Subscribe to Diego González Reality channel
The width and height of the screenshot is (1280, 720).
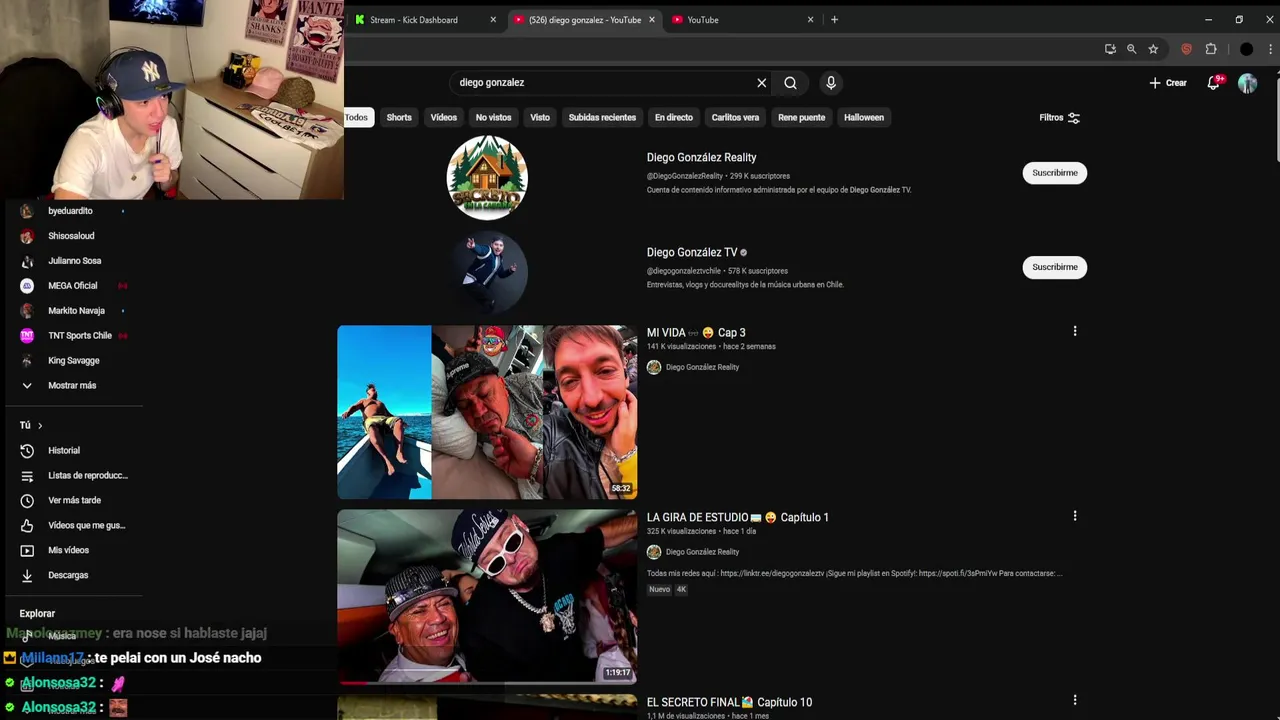tap(1054, 173)
